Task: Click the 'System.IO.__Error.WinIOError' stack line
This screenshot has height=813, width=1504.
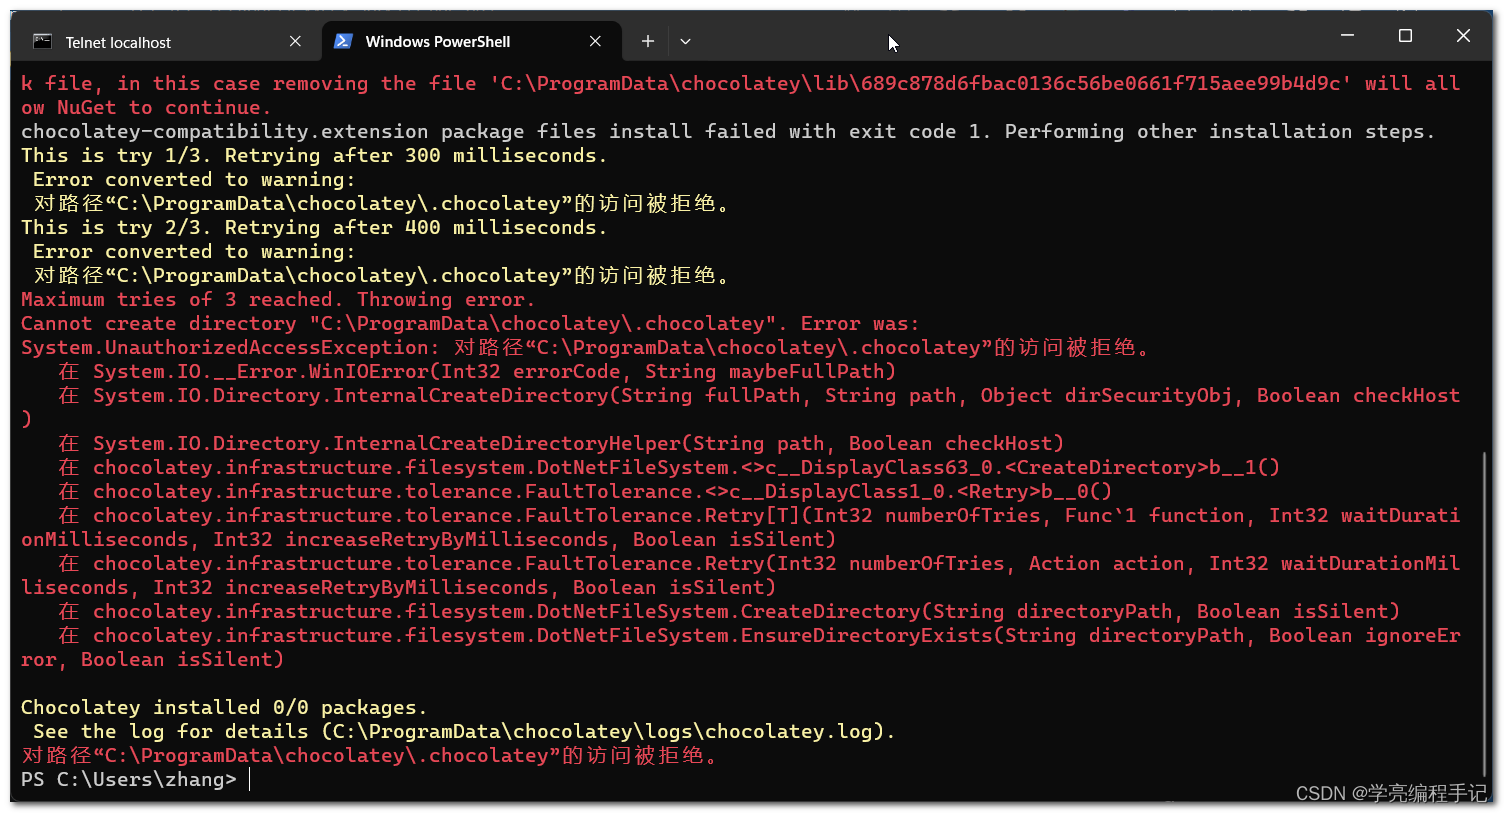Action: (478, 371)
